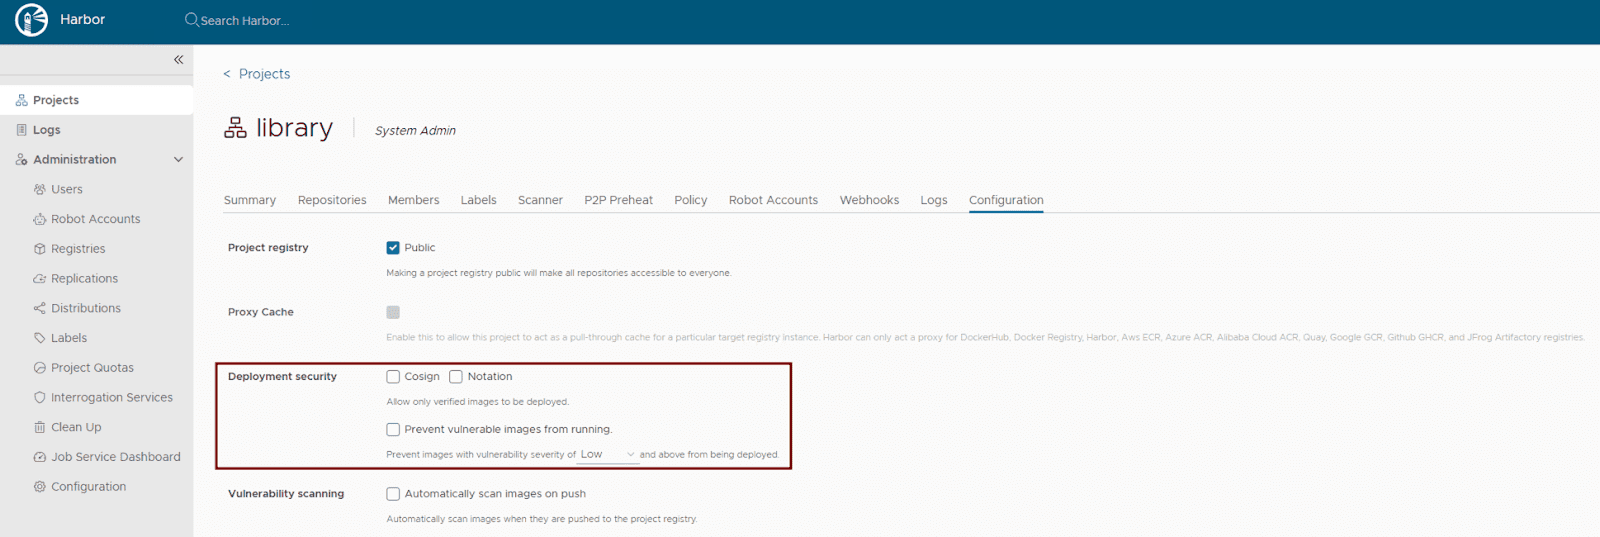Click the Distributions sidebar icon

click(x=40, y=308)
